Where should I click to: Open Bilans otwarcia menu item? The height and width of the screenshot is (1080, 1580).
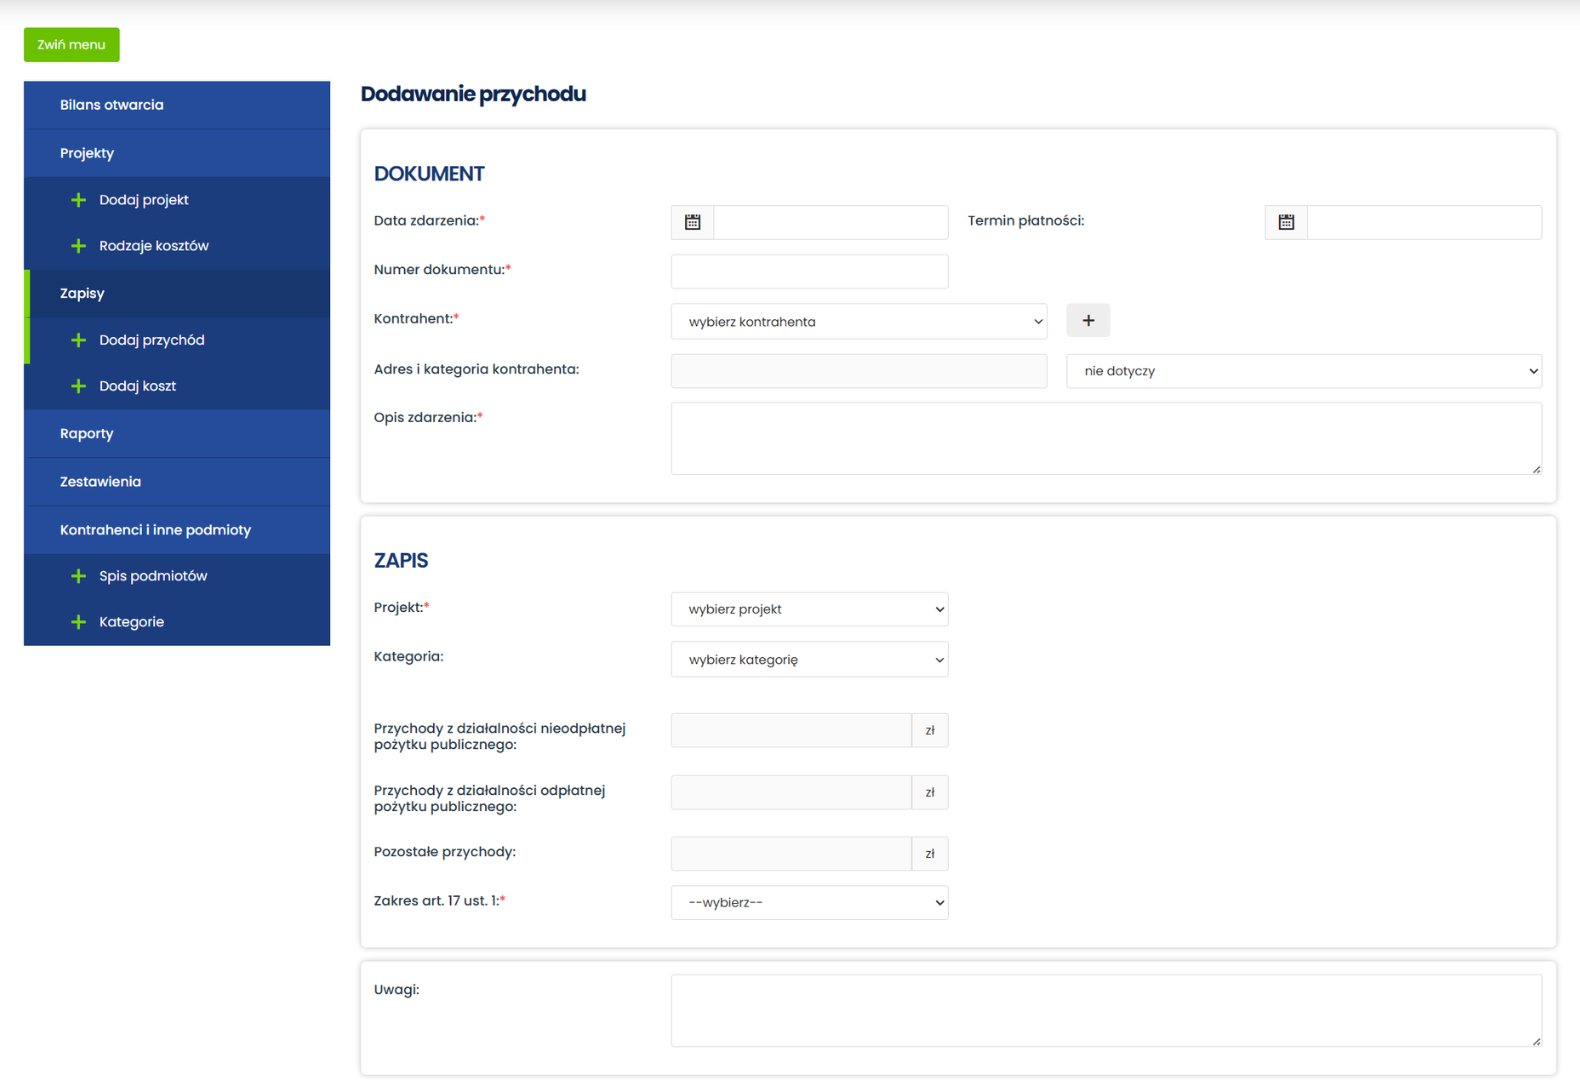[x=112, y=105]
